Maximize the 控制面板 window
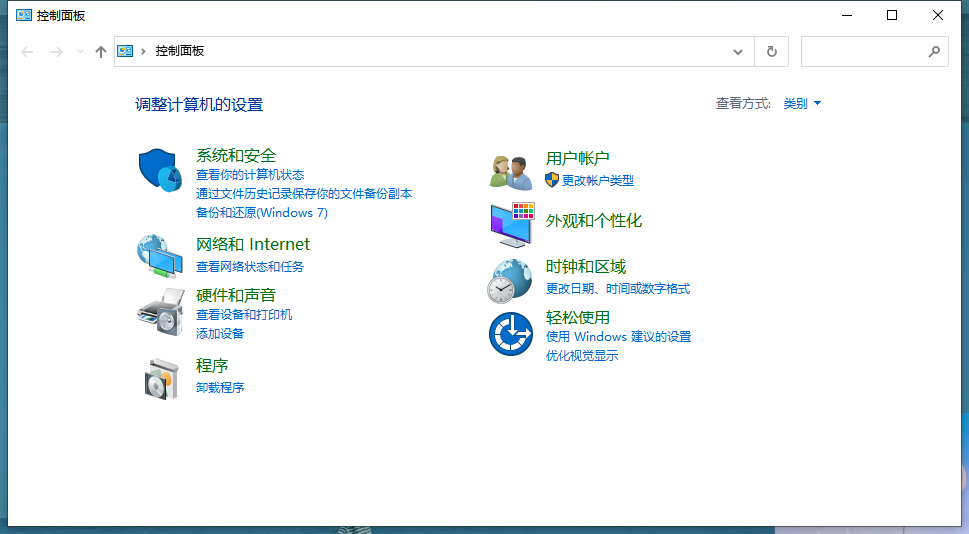969x534 pixels. (892, 15)
